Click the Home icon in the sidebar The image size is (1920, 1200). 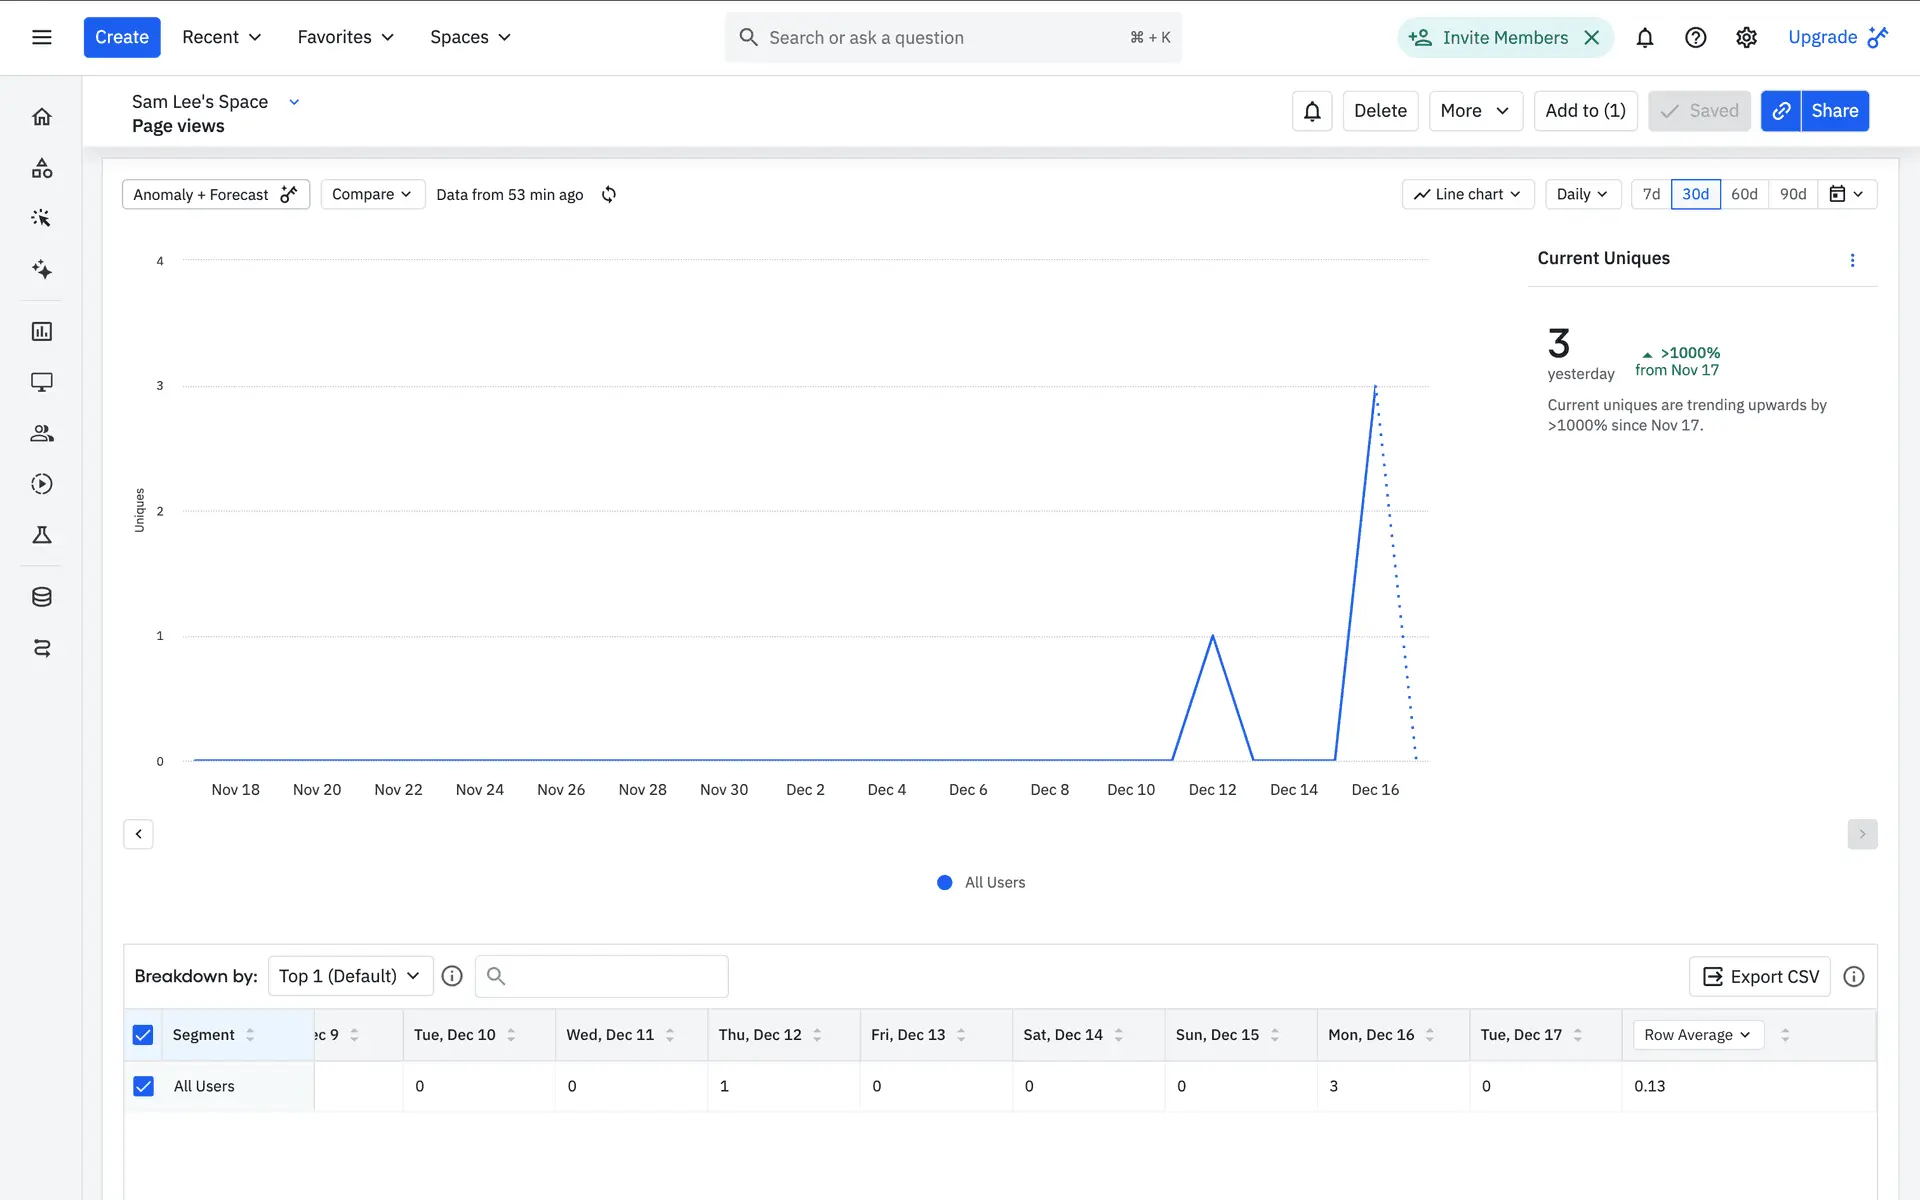pos(42,117)
